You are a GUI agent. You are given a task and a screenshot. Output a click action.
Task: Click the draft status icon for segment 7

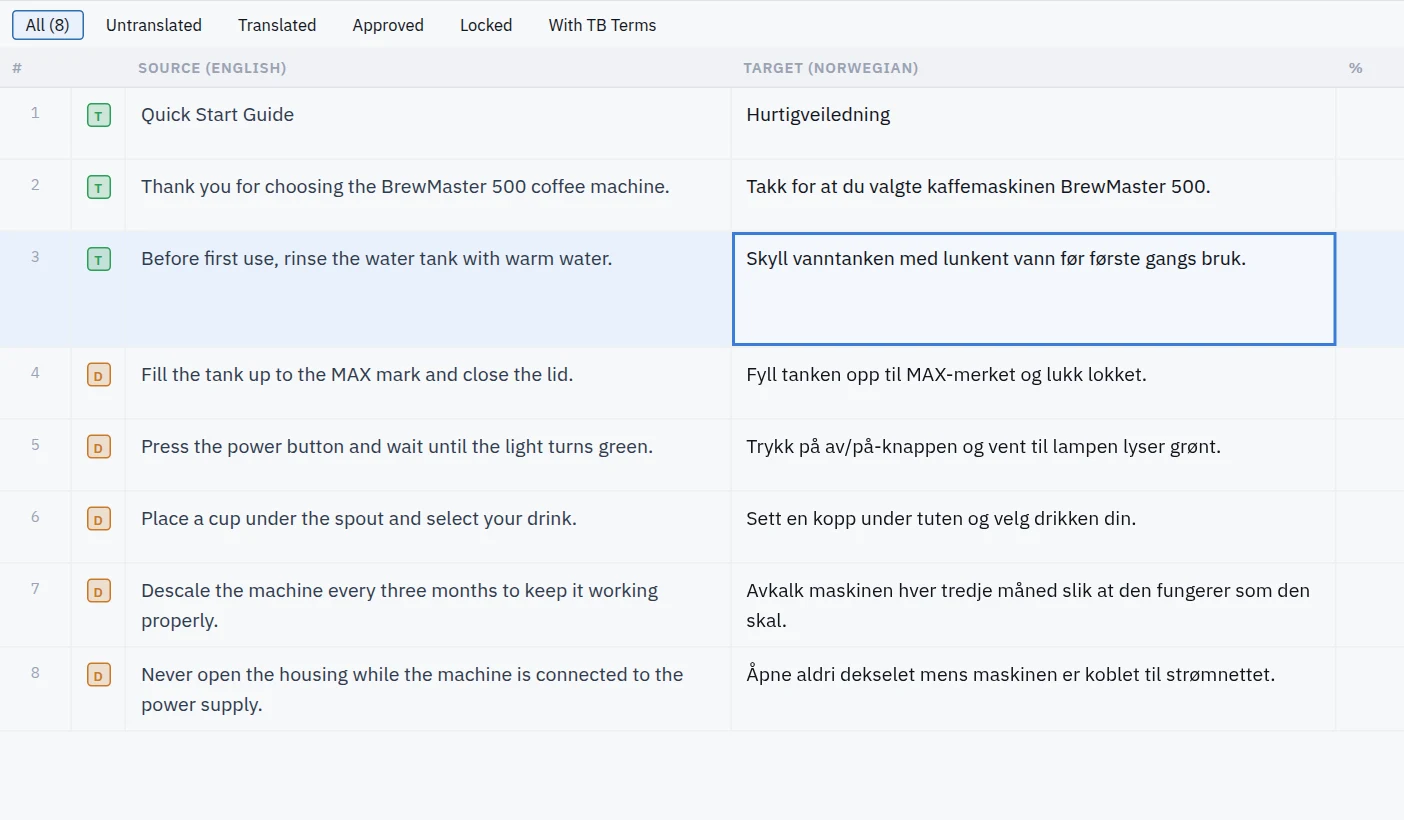(98, 592)
